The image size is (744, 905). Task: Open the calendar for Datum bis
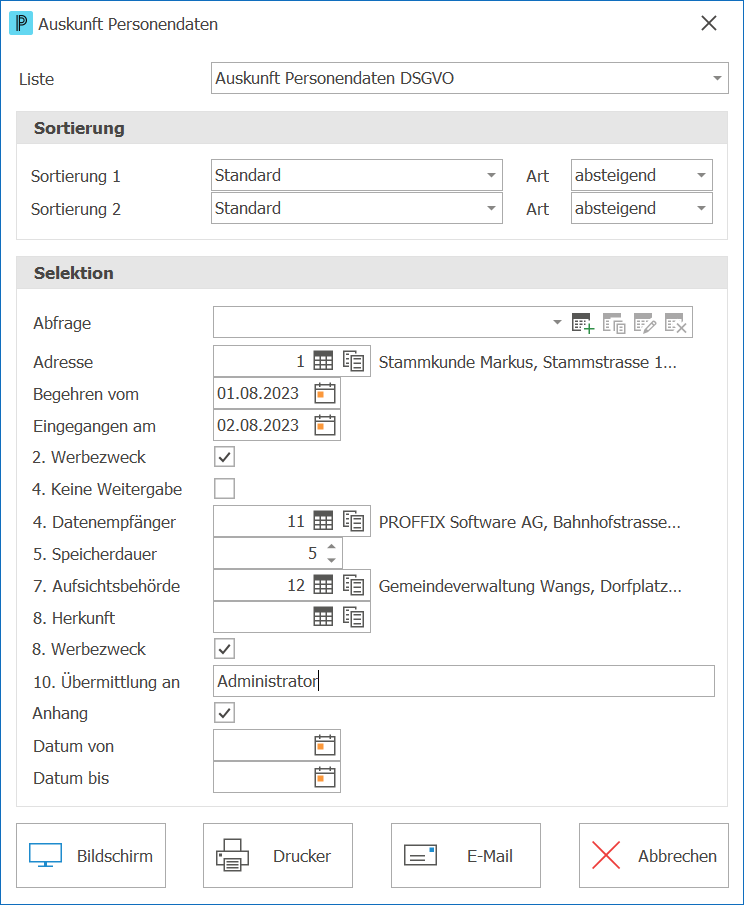tap(325, 777)
